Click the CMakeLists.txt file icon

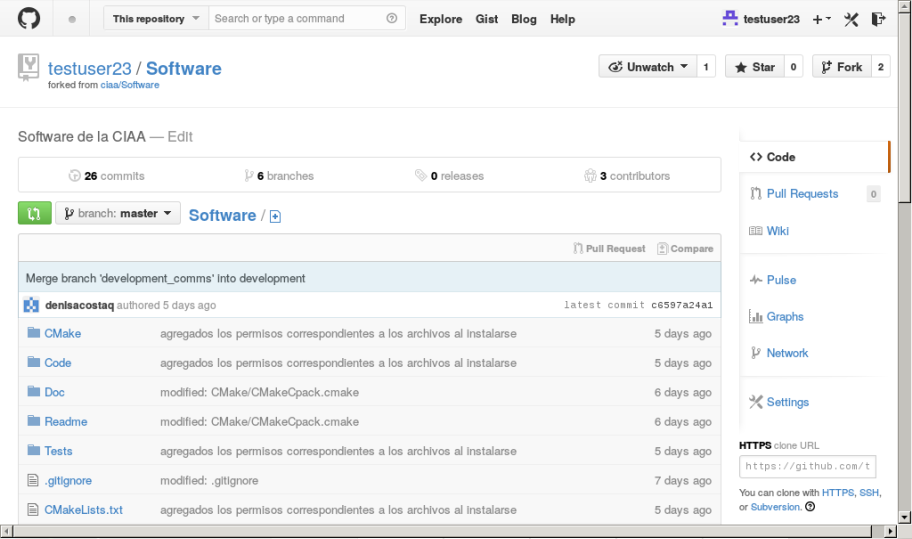[33, 509]
